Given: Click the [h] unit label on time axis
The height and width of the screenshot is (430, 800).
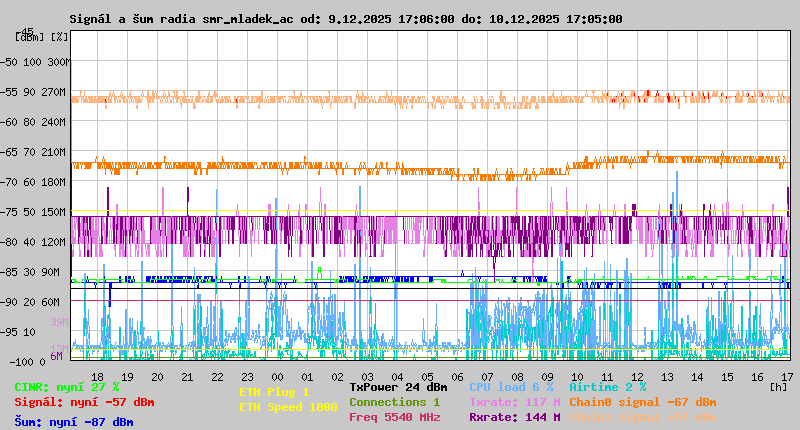Looking at the screenshot, I should coord(778,386).
